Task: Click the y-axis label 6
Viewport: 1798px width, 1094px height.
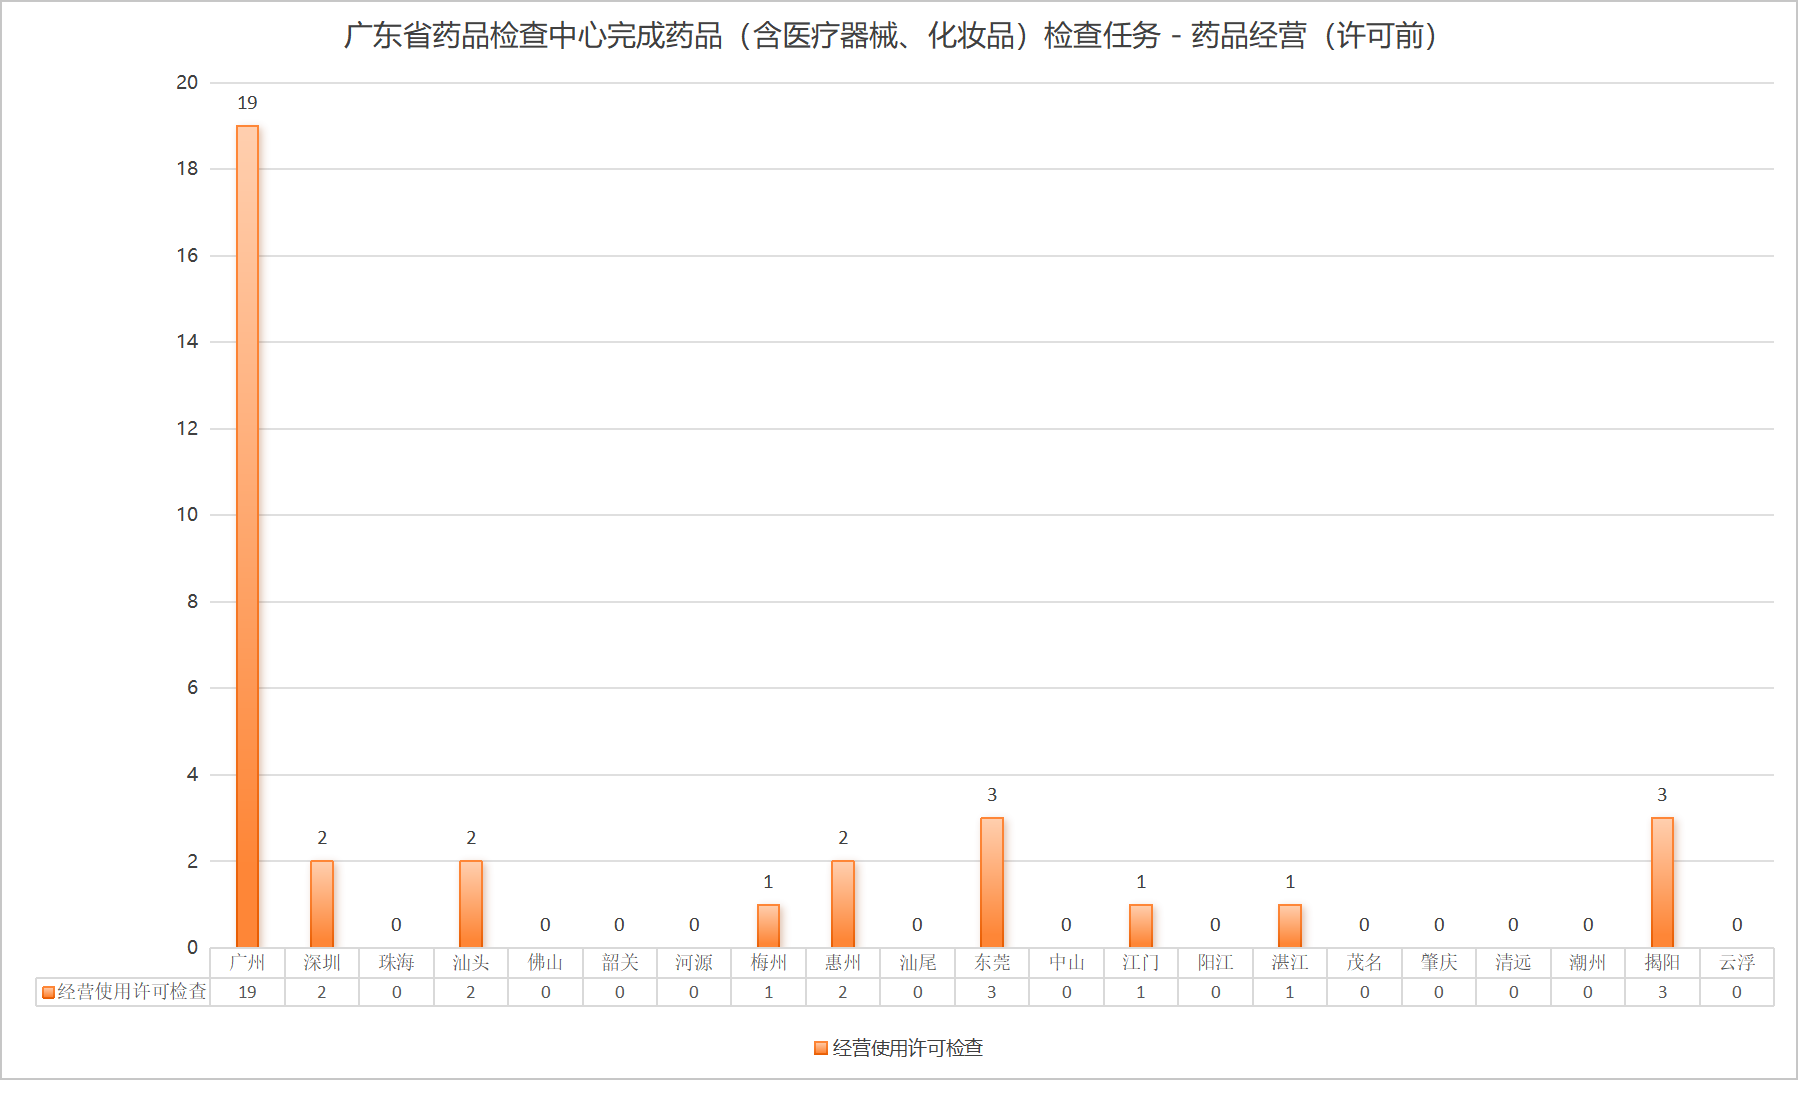Action: 192,688
